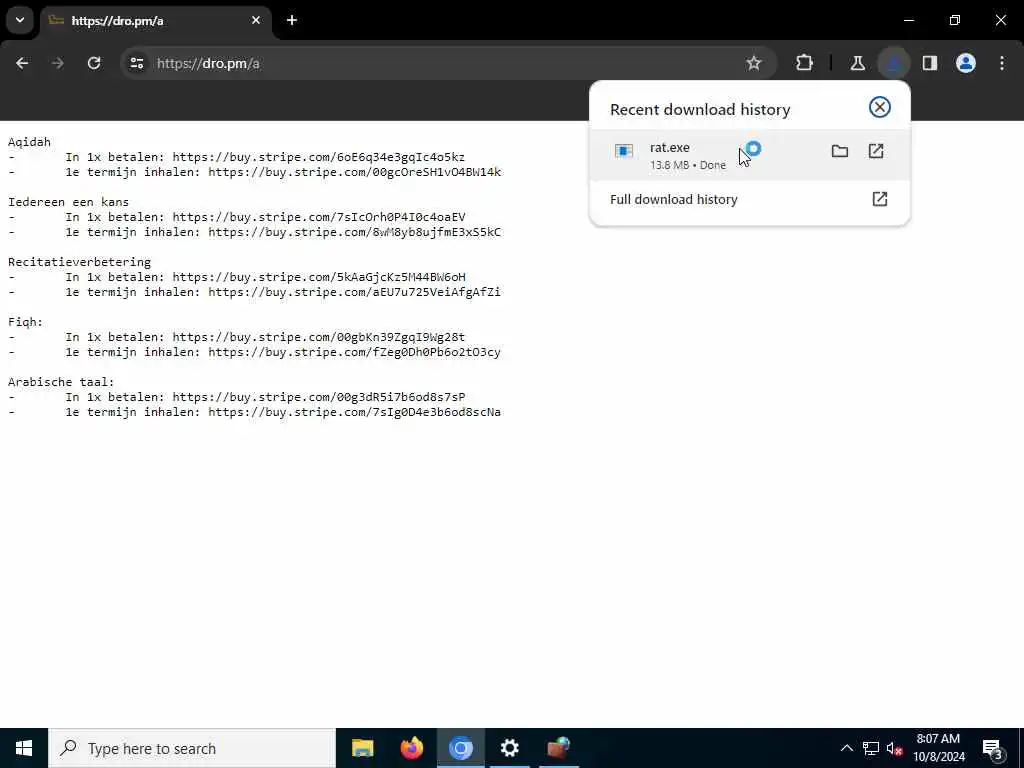1024x768 pixels.
Task: Click Fiqh 'In 1x betalen' Stripe URL
Action: click(x=319, y=337)
